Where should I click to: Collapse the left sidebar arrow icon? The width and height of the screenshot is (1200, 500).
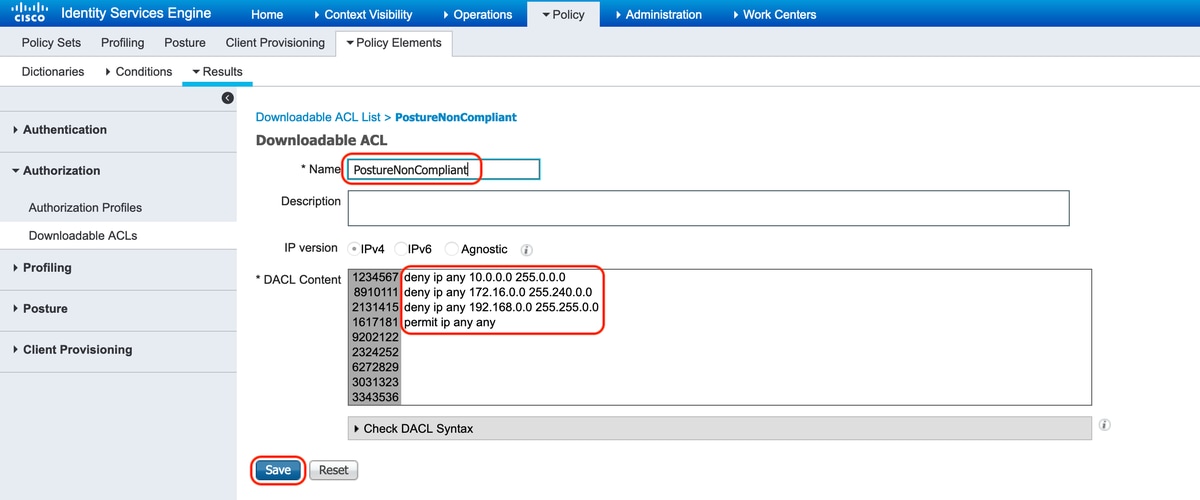[227, 98]
